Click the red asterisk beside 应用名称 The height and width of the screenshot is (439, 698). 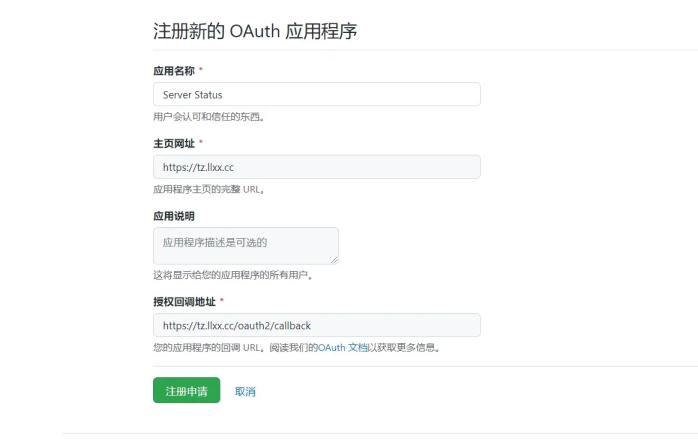201,69
